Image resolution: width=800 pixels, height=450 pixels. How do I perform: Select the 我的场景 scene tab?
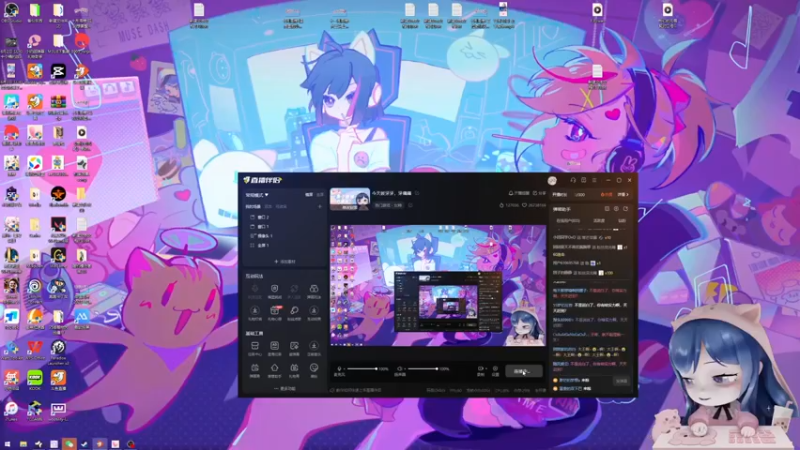point(253,207)
